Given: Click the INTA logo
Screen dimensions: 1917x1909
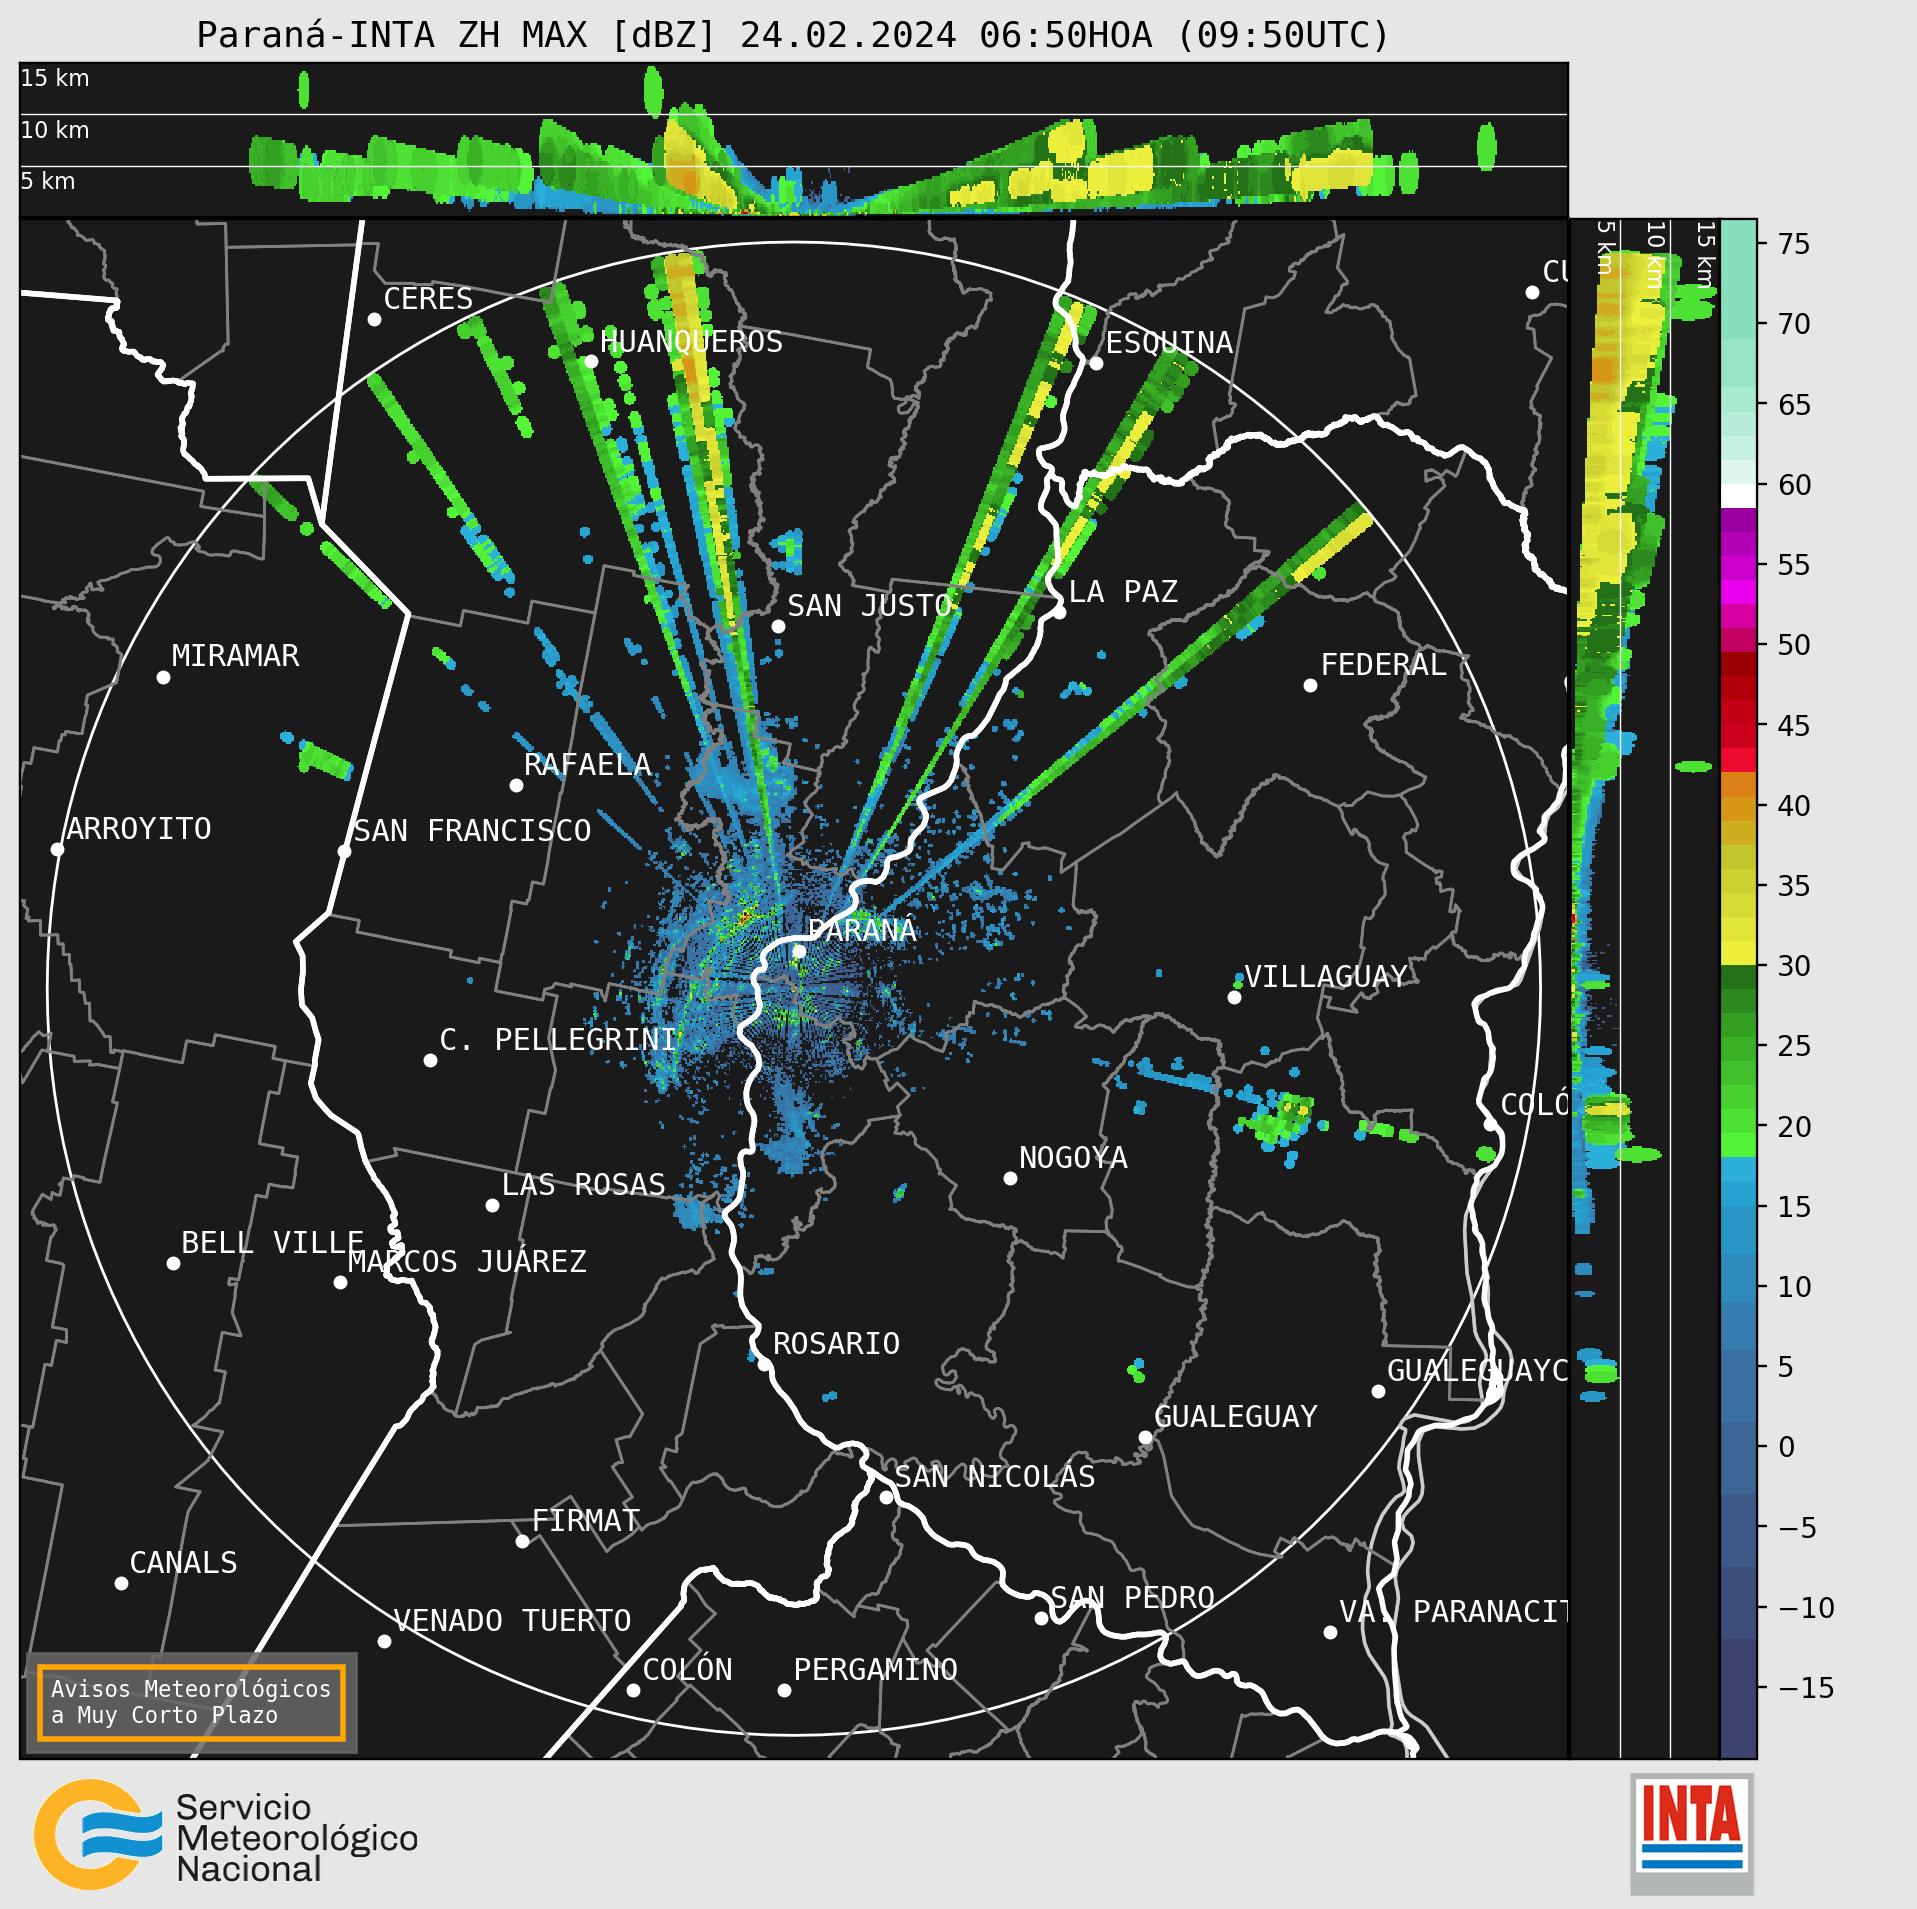Looking at the screenshot, I should [1692, 1833].
